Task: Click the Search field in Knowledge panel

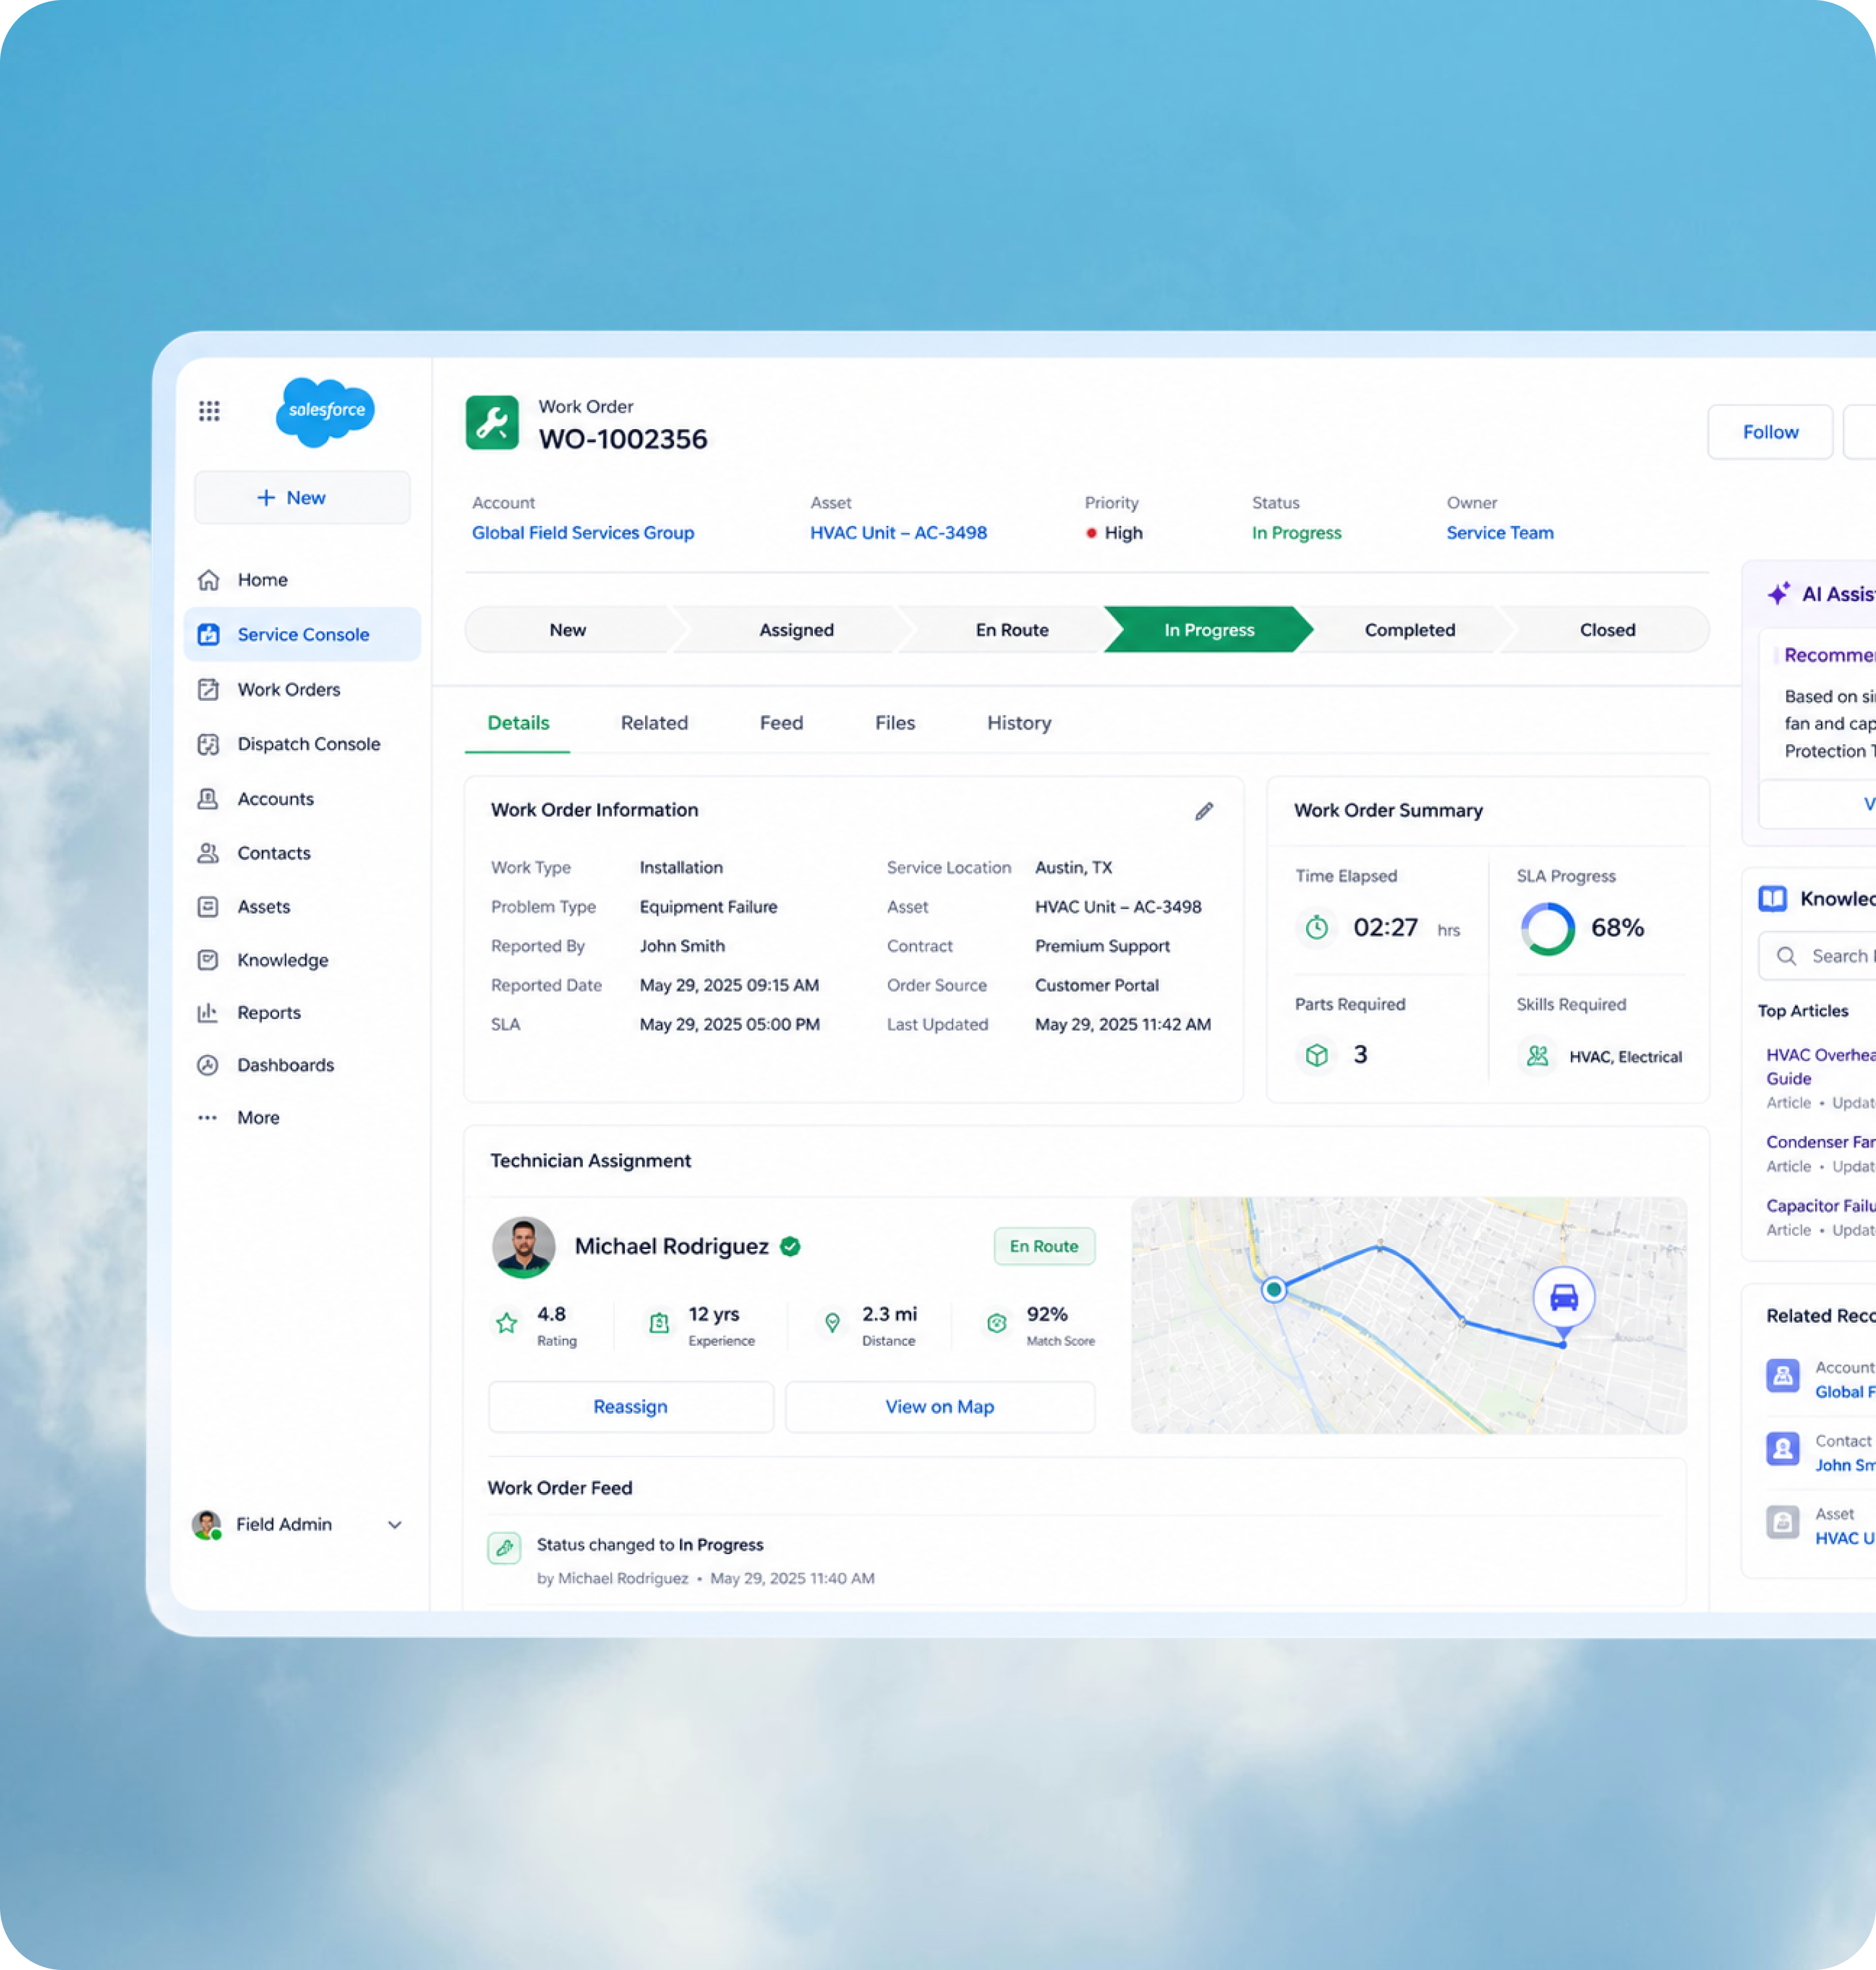Action: tap(1817, 956)
